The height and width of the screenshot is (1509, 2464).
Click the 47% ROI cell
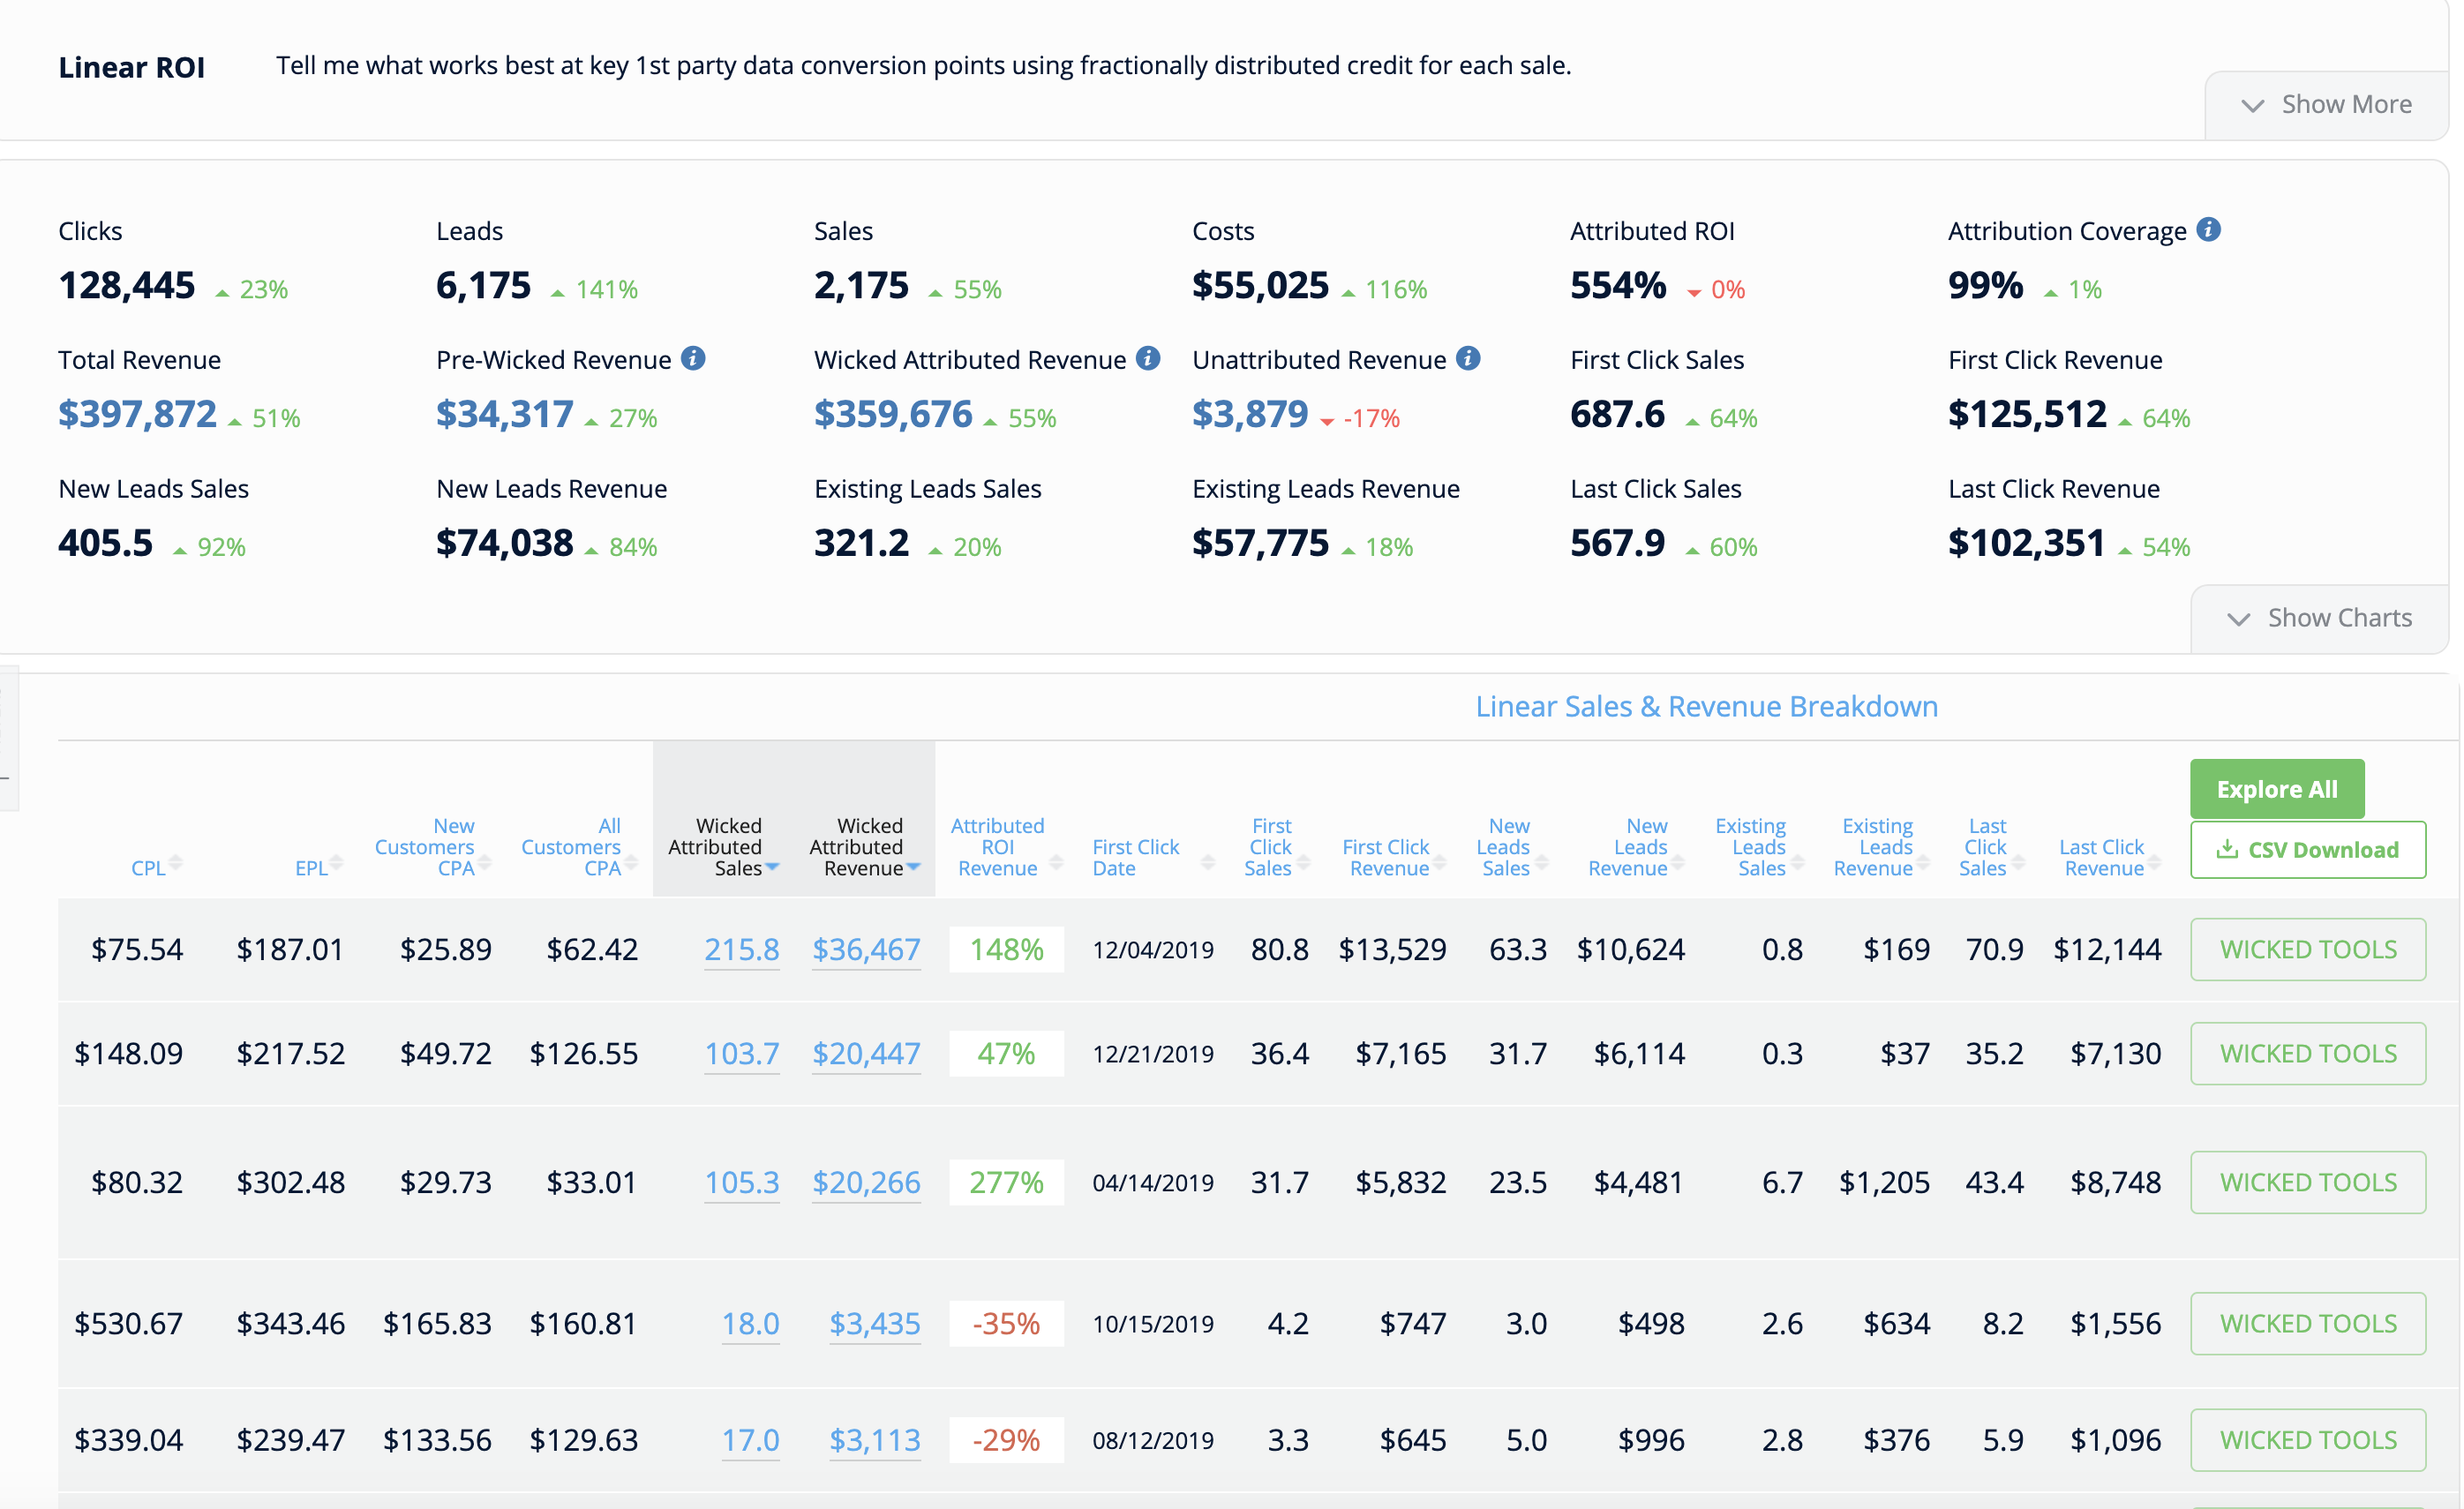(x=1006, y=1053)
